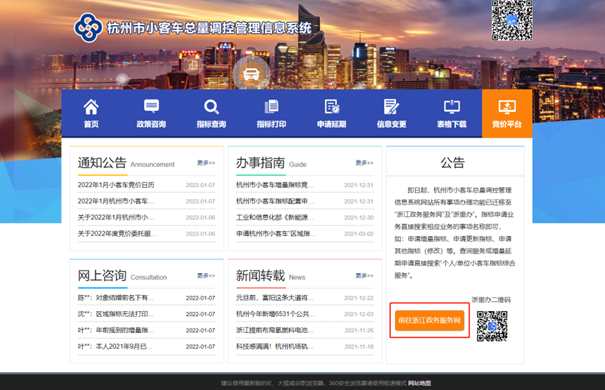Viewport: 605px width, 390px height.
Task: Open 更多>> in 网上咨询 section
Action: point(206,275)
